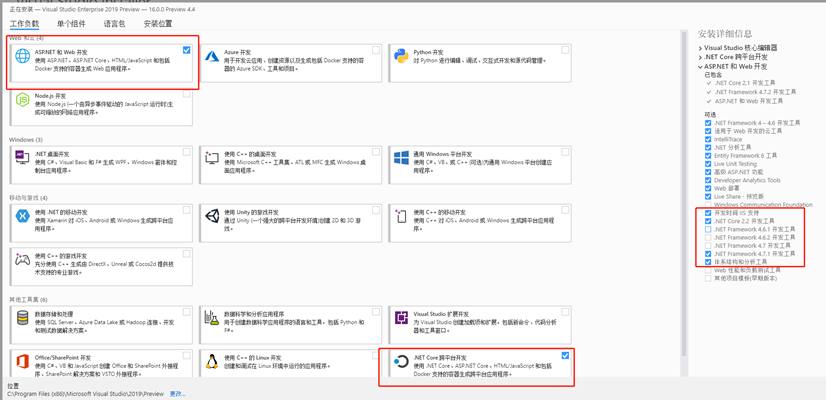
Task: Click the Python 开发 workload icon
Action: [x=401, y=56]
